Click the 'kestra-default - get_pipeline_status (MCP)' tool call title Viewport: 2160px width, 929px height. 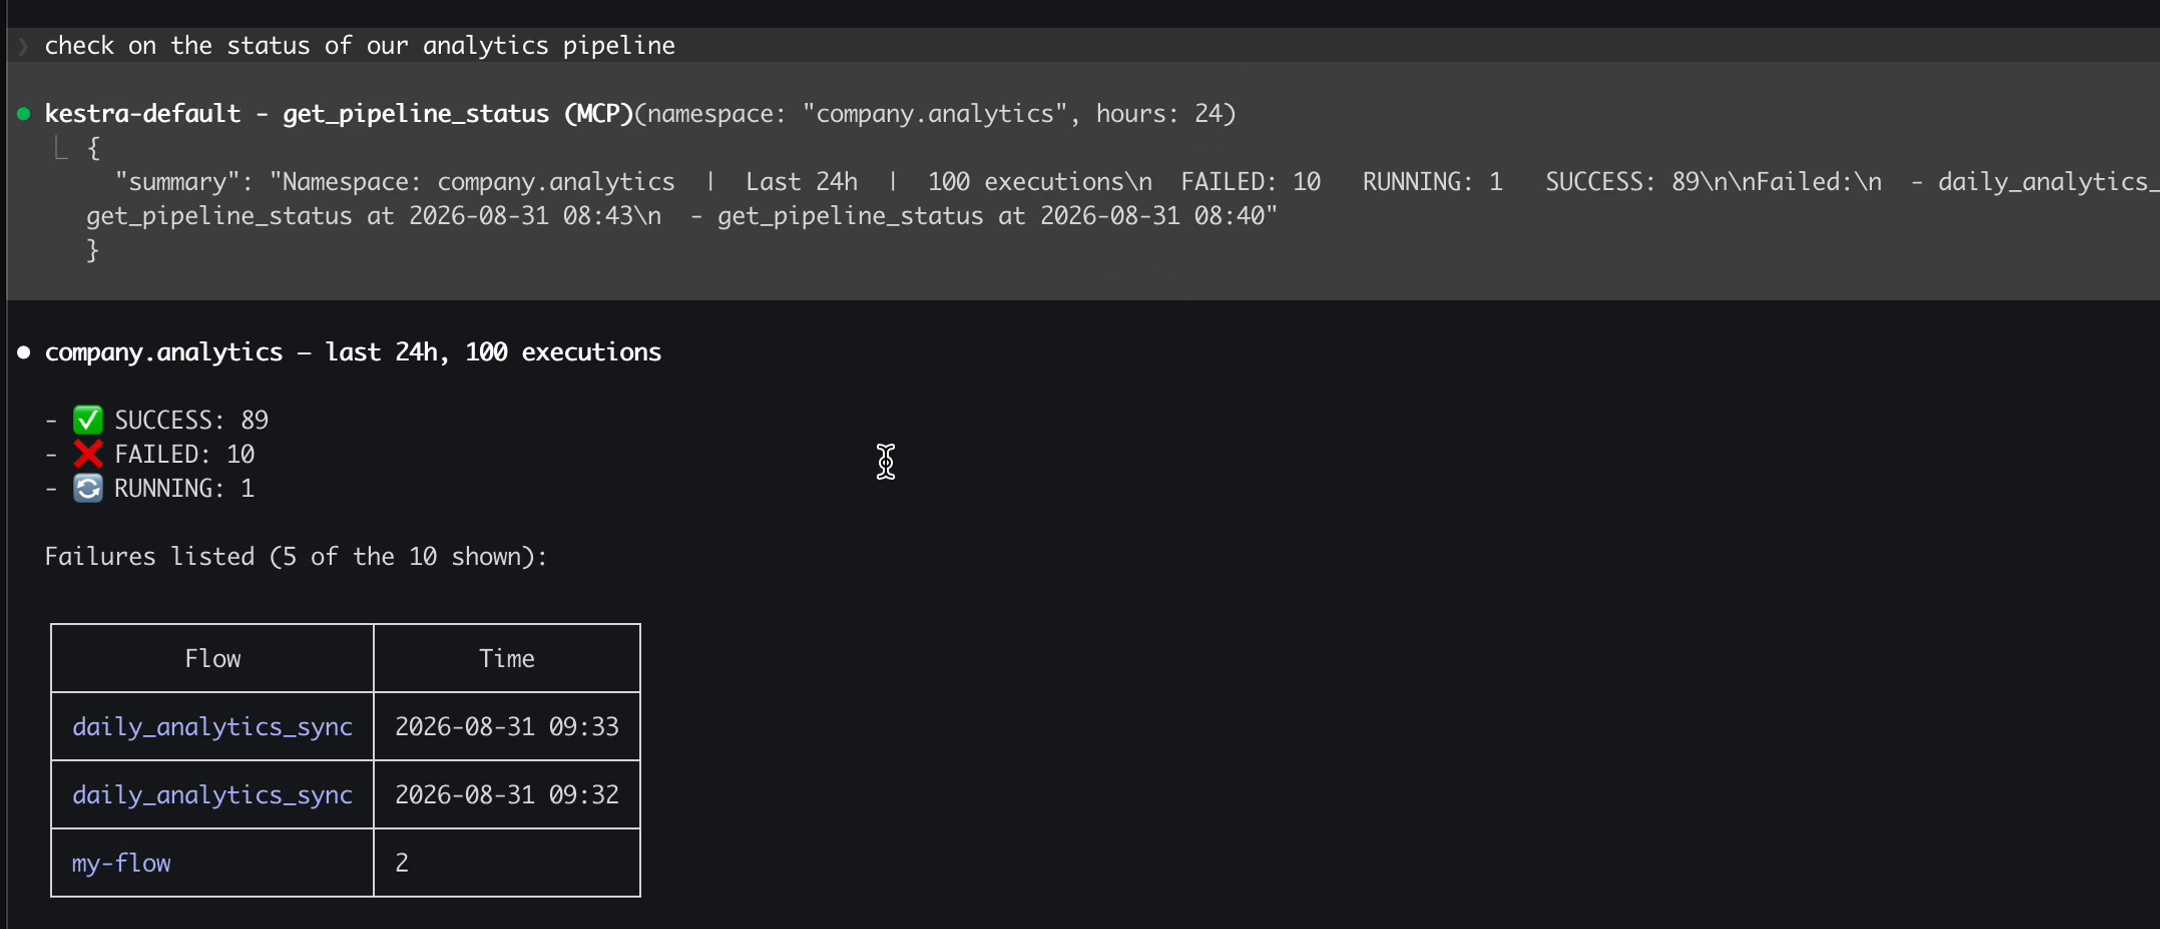tap(339, 114)
